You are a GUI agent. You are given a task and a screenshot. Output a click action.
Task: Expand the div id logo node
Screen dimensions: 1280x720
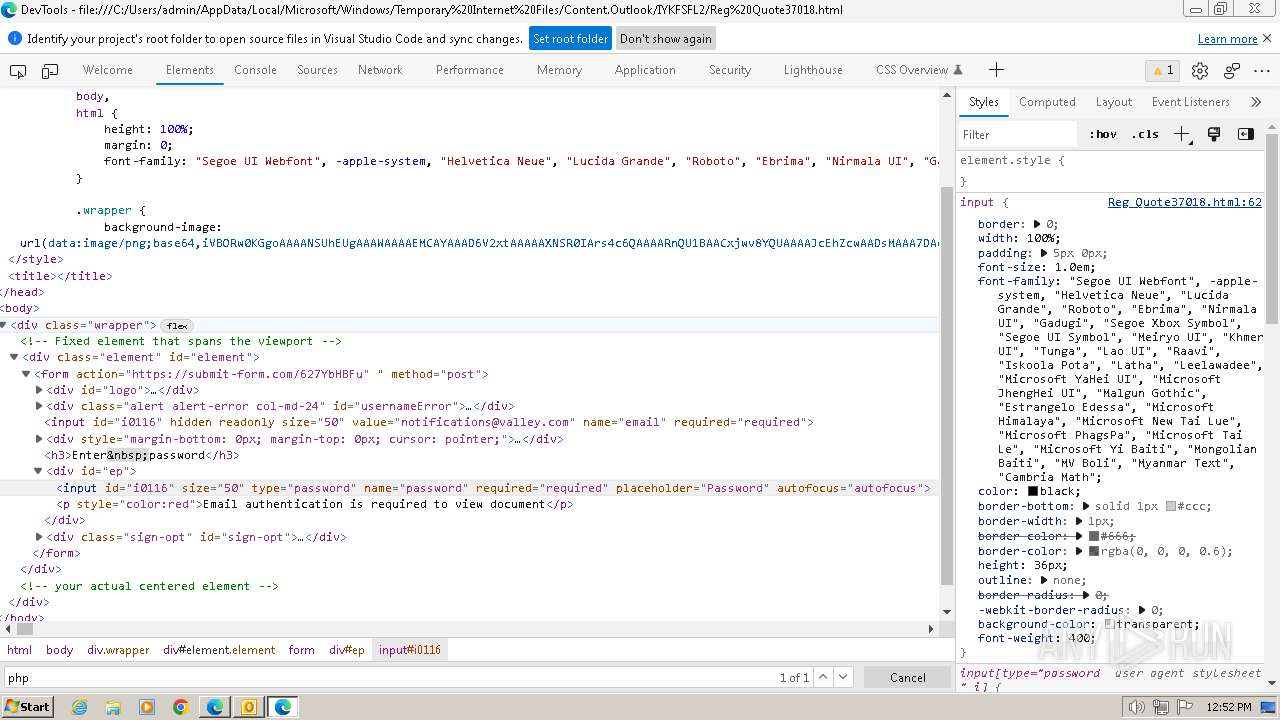pos(39,390)
